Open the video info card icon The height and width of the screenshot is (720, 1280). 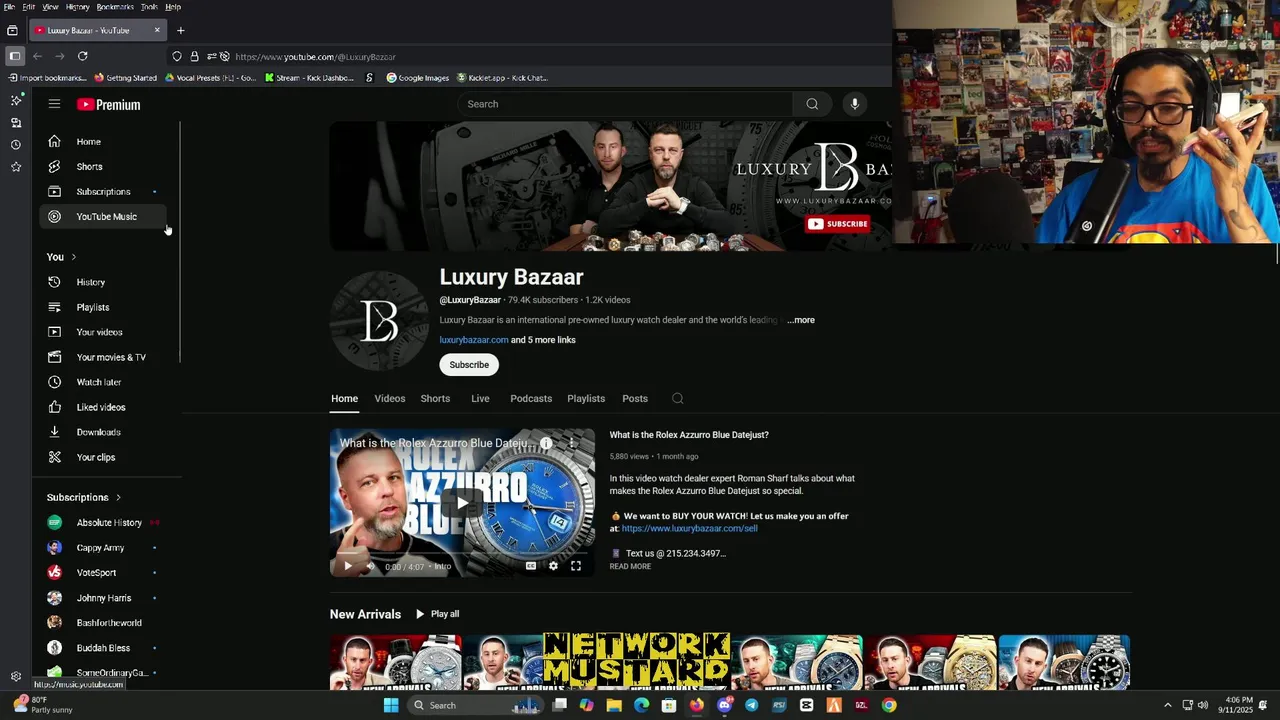(546, 443)
